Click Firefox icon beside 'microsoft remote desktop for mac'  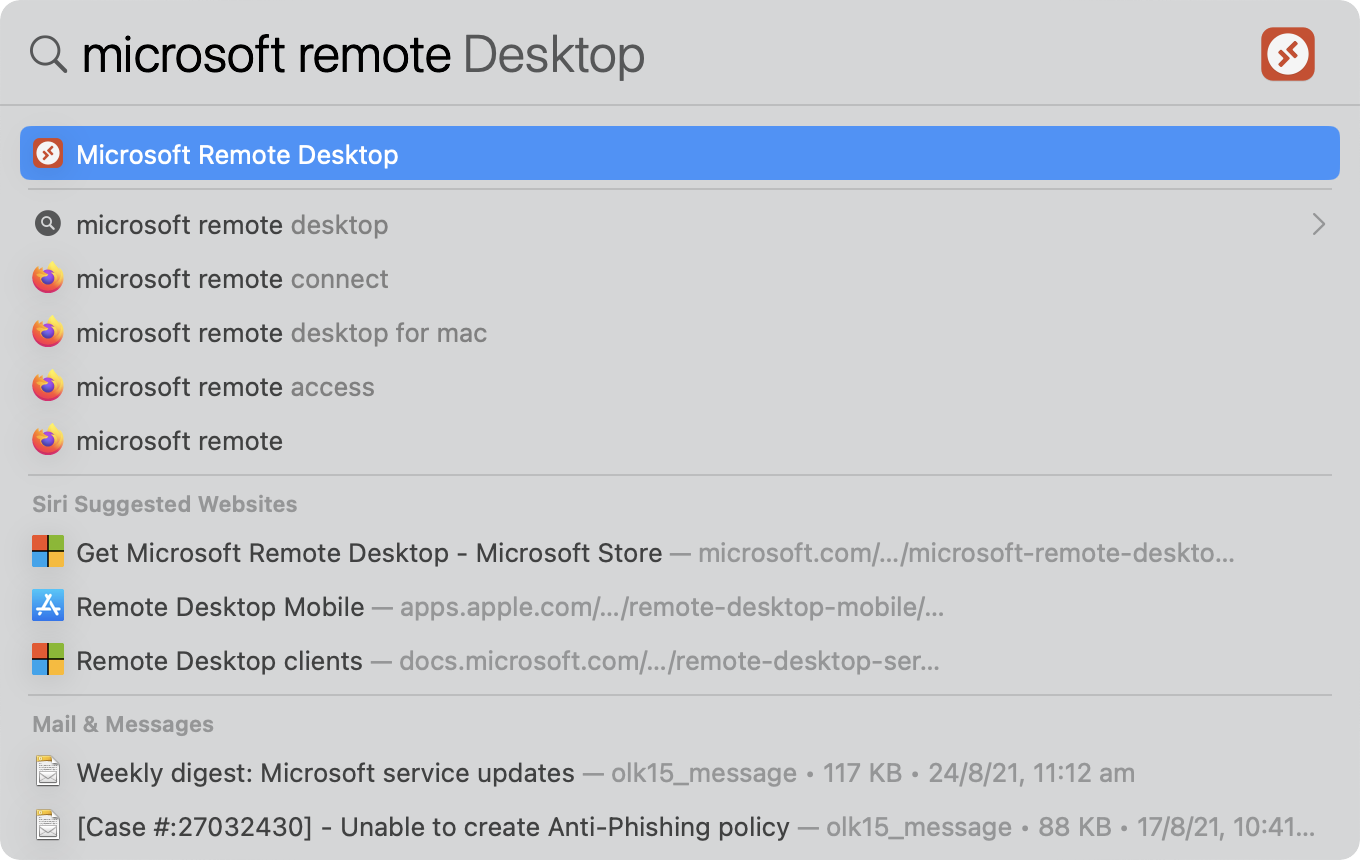coord(48,333)
